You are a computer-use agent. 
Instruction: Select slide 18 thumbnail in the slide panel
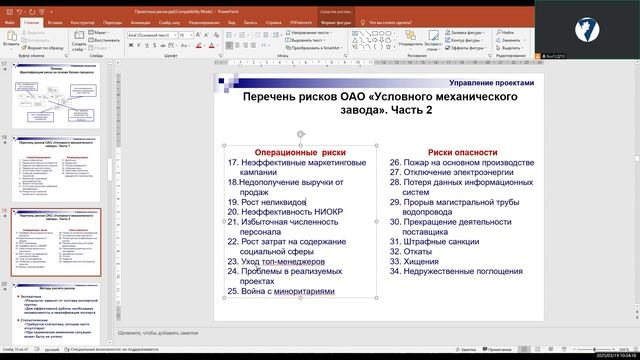pyautogui.click(x=56, y=169)
